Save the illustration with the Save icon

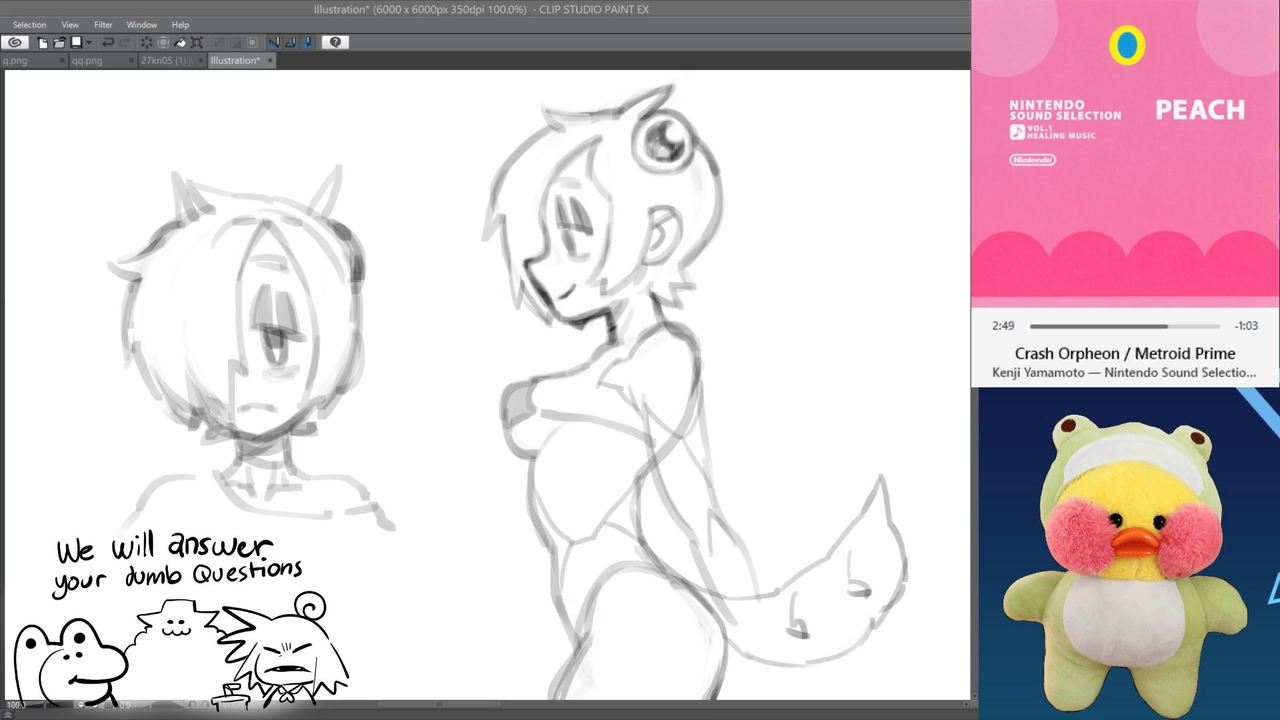click(75, 43)
